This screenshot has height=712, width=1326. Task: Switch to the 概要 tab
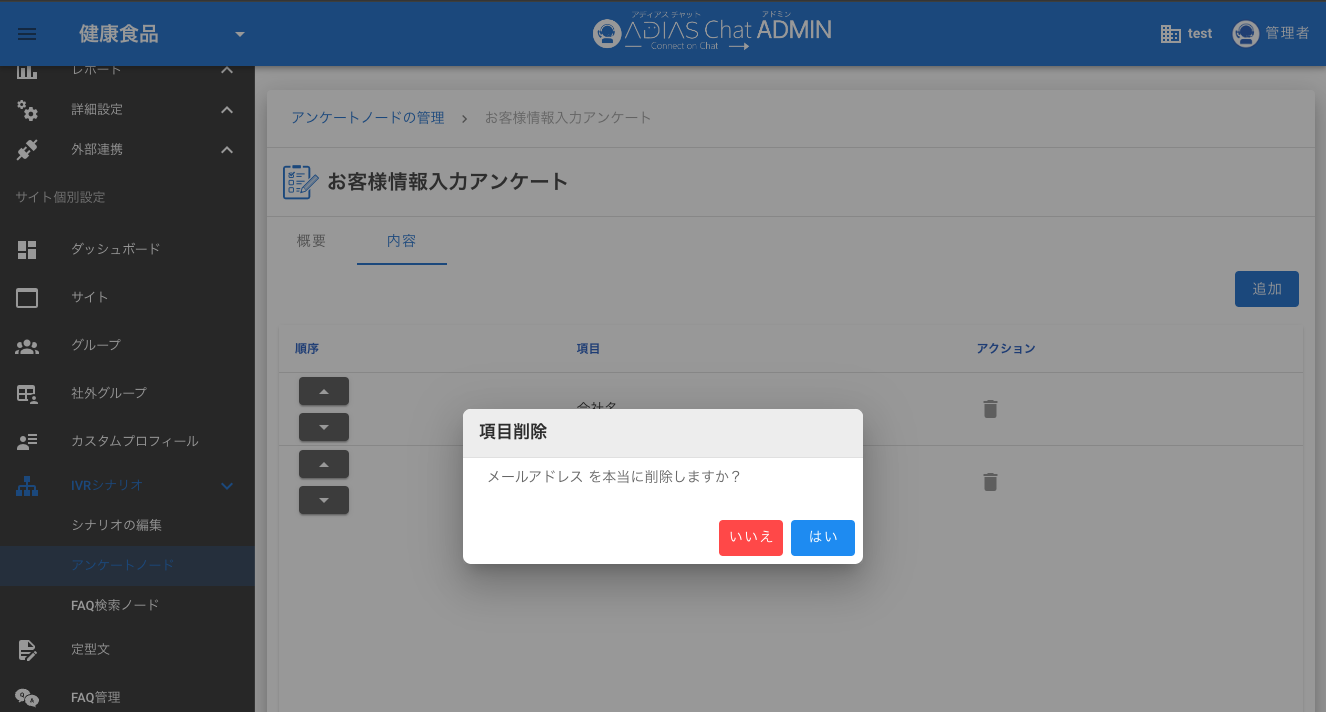click(311, 242)
